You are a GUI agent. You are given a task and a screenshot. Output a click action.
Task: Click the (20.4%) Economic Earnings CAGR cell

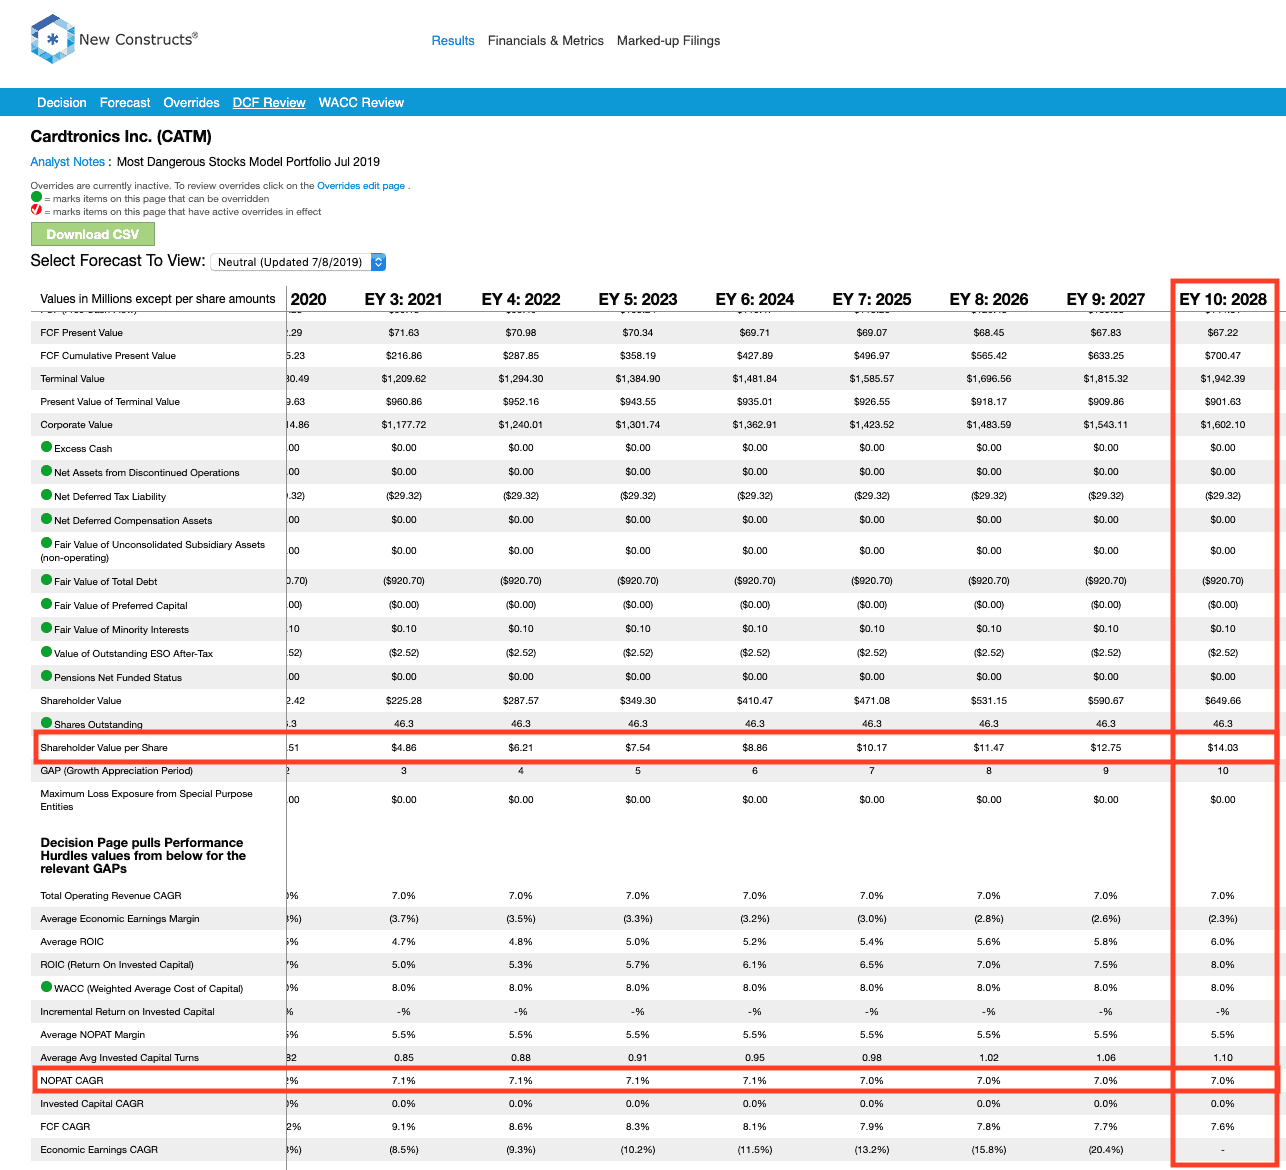tap(1106, 1150)
